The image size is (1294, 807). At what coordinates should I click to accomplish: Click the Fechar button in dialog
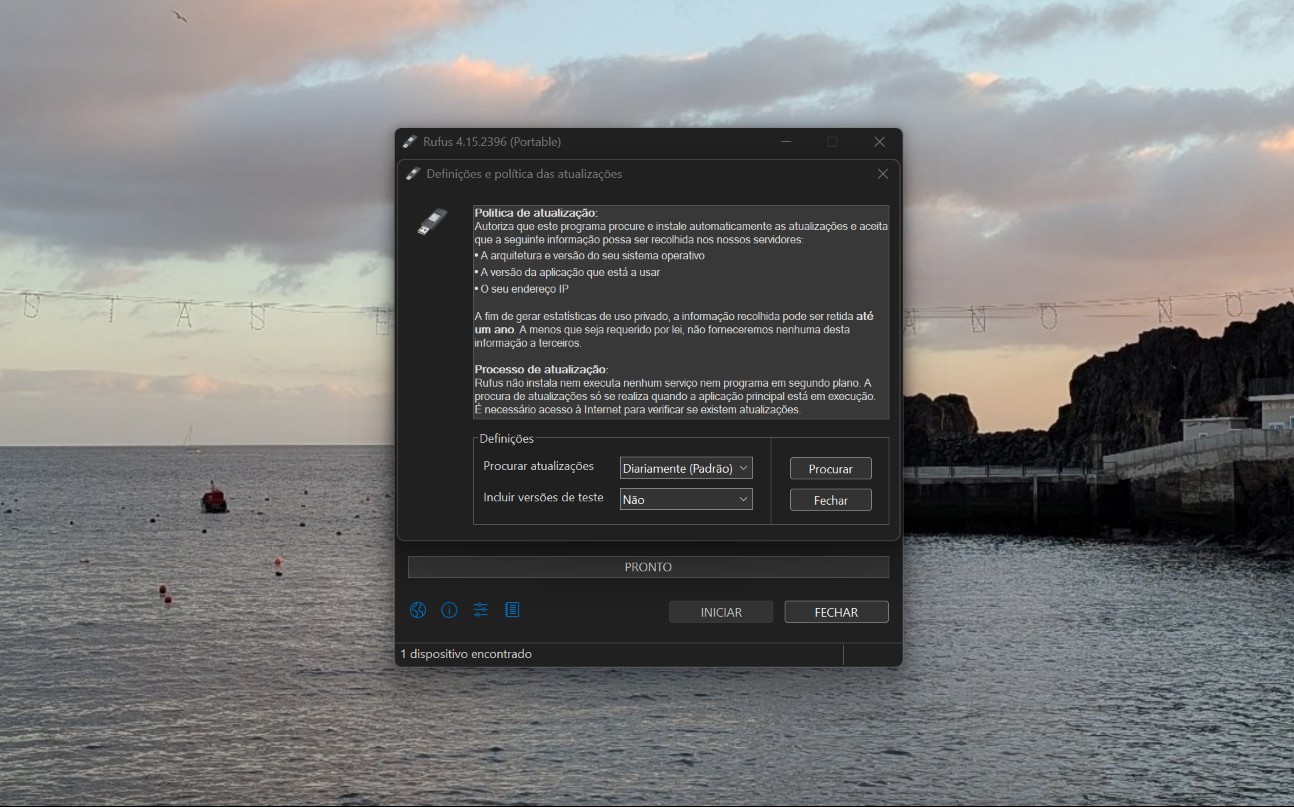(831, 500)
